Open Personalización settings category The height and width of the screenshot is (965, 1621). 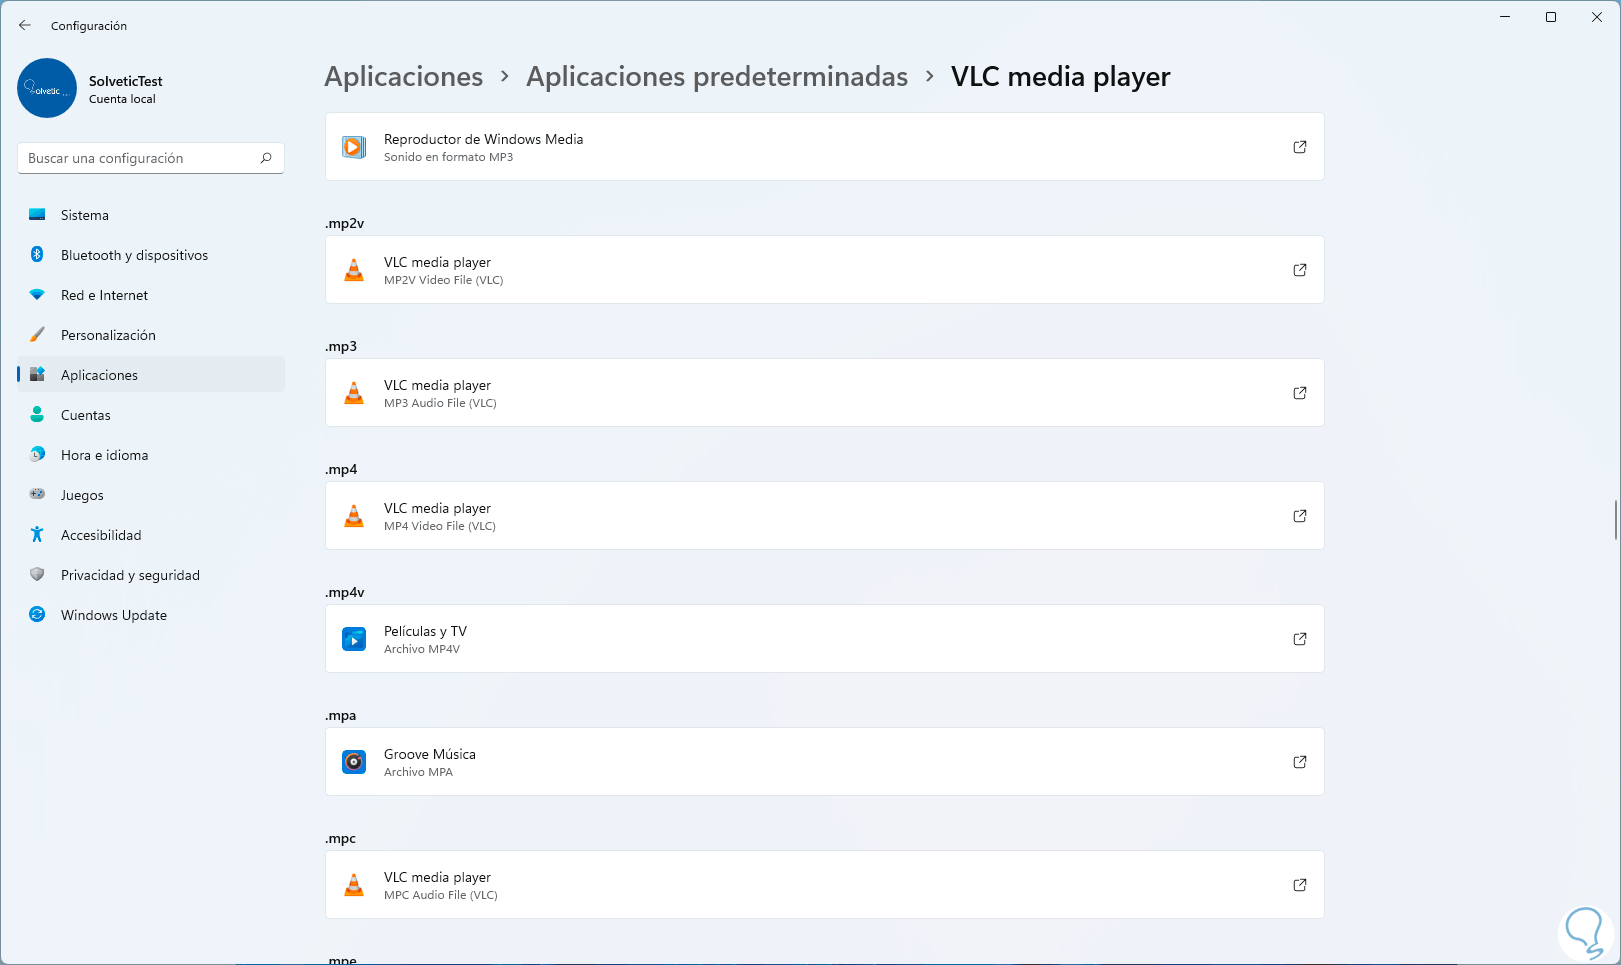pyautogui.click(x=108, y=335)
